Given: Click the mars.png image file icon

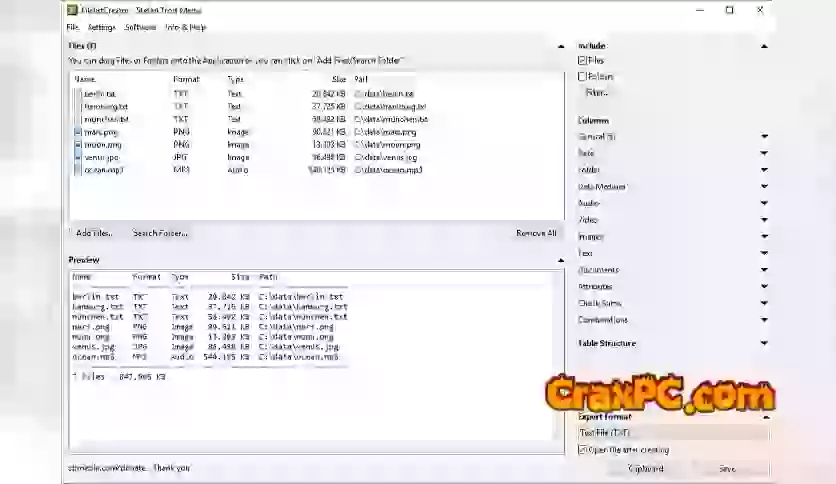Looking at the screenshot, I should [x=78, y=131].
